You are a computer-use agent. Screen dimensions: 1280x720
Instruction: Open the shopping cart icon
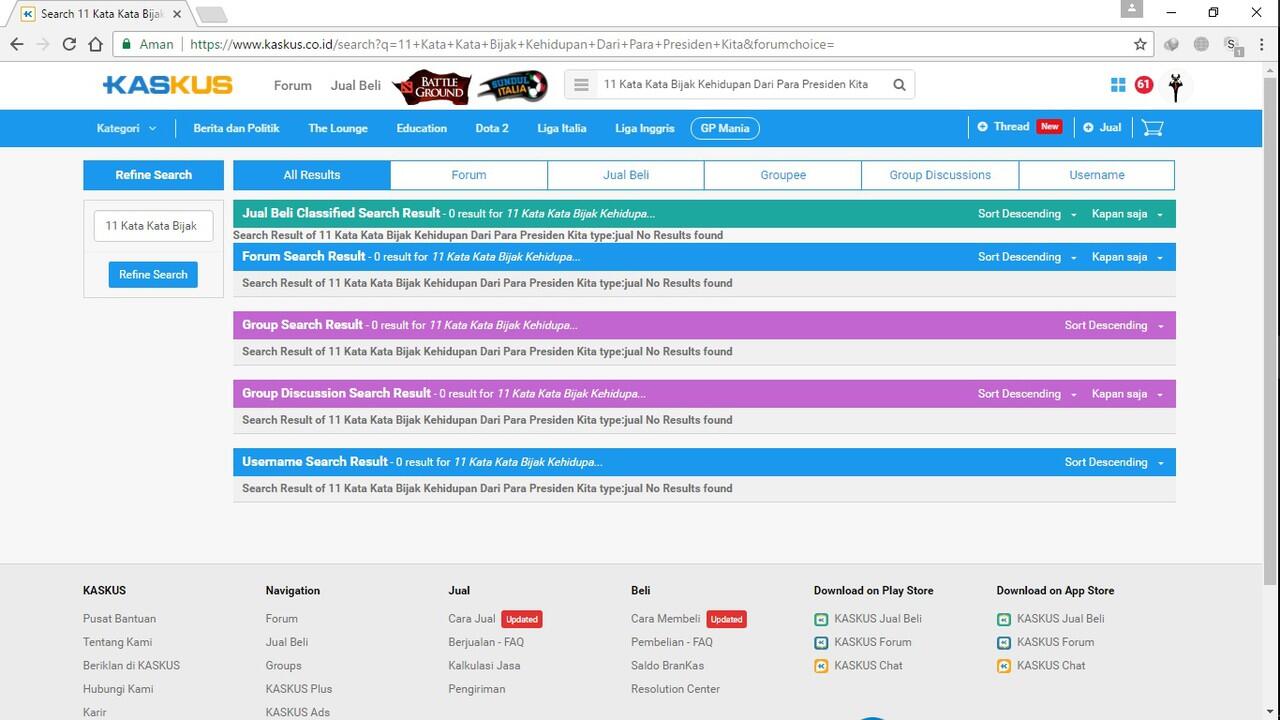click(x=1152, y=128)
